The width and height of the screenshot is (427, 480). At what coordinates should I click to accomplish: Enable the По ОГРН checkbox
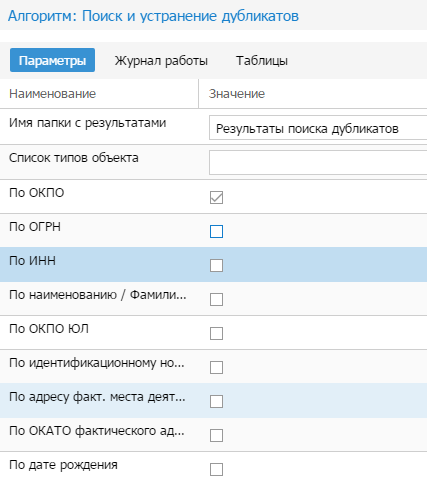point(216,231)
